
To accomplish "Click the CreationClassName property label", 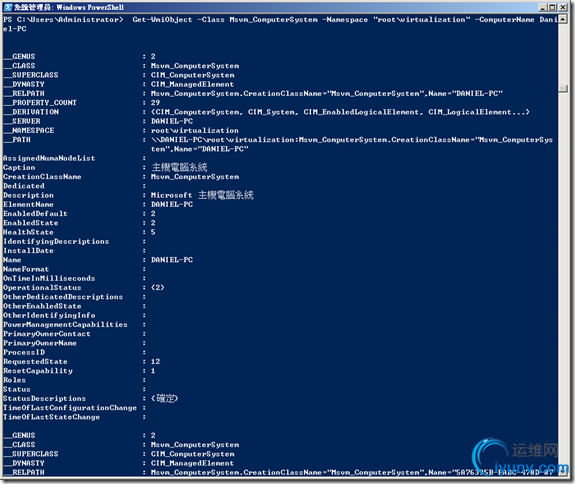I will (42, 177).
